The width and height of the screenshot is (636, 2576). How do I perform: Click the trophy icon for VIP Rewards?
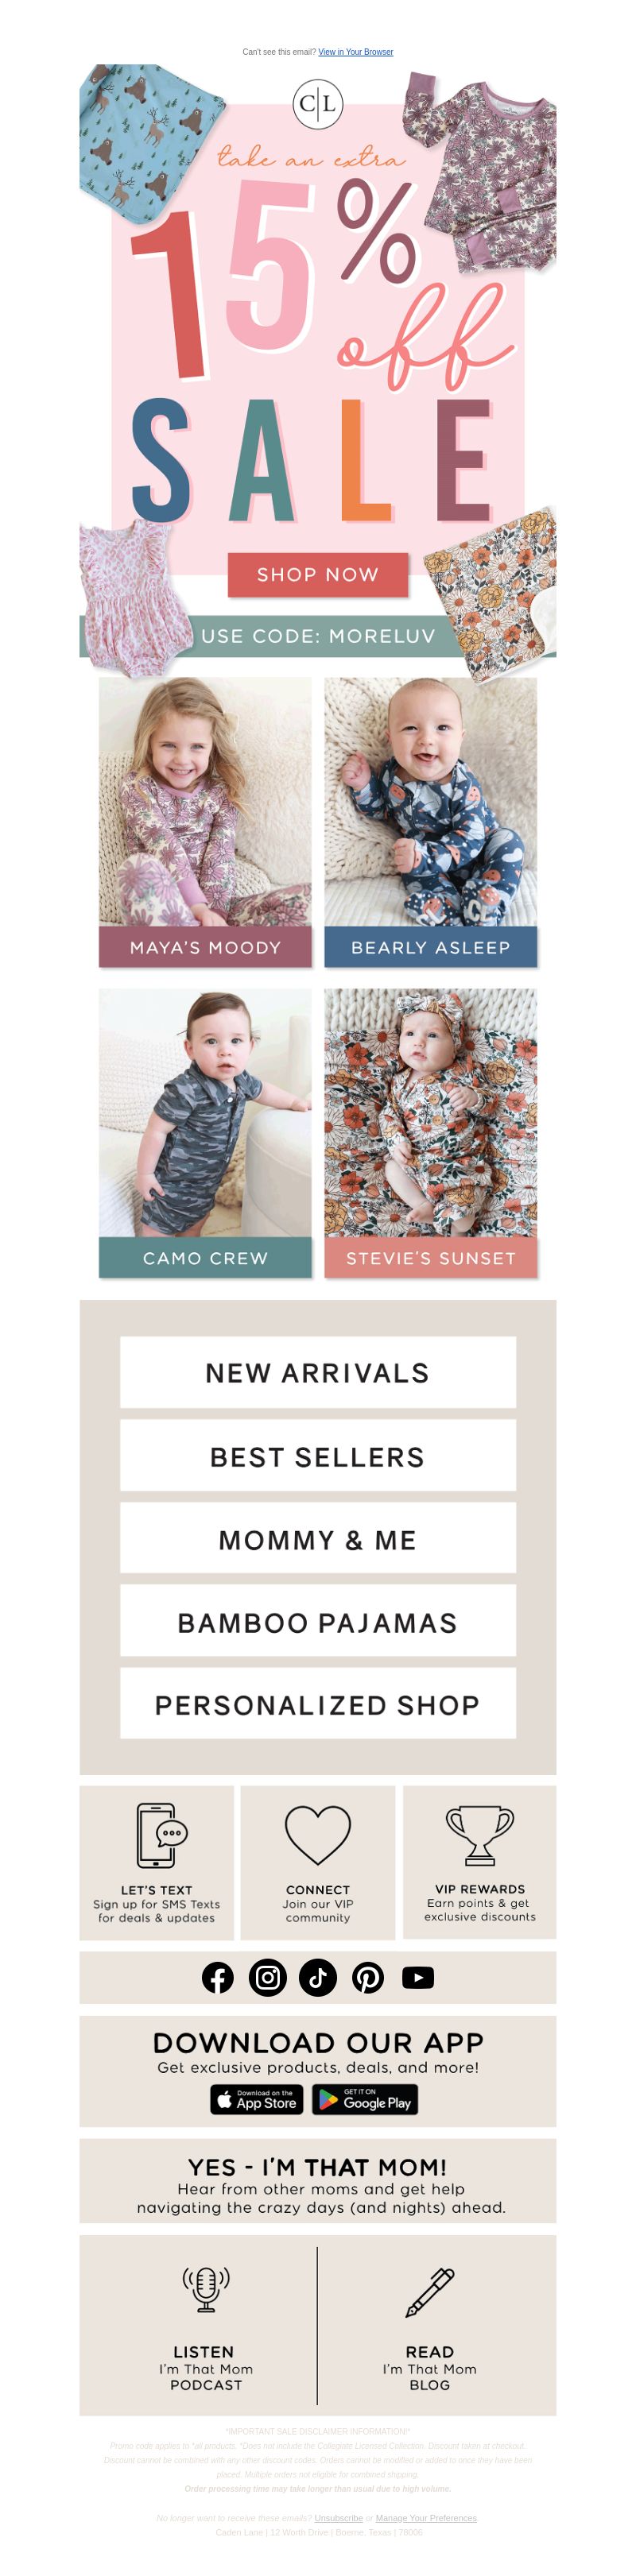[480, 1835]
